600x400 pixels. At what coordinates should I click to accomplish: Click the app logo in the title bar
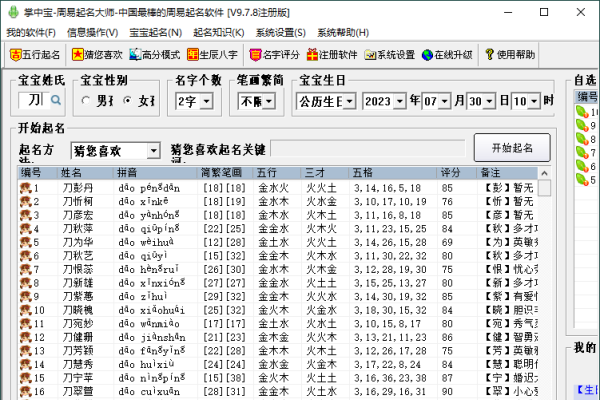(13, 12)
